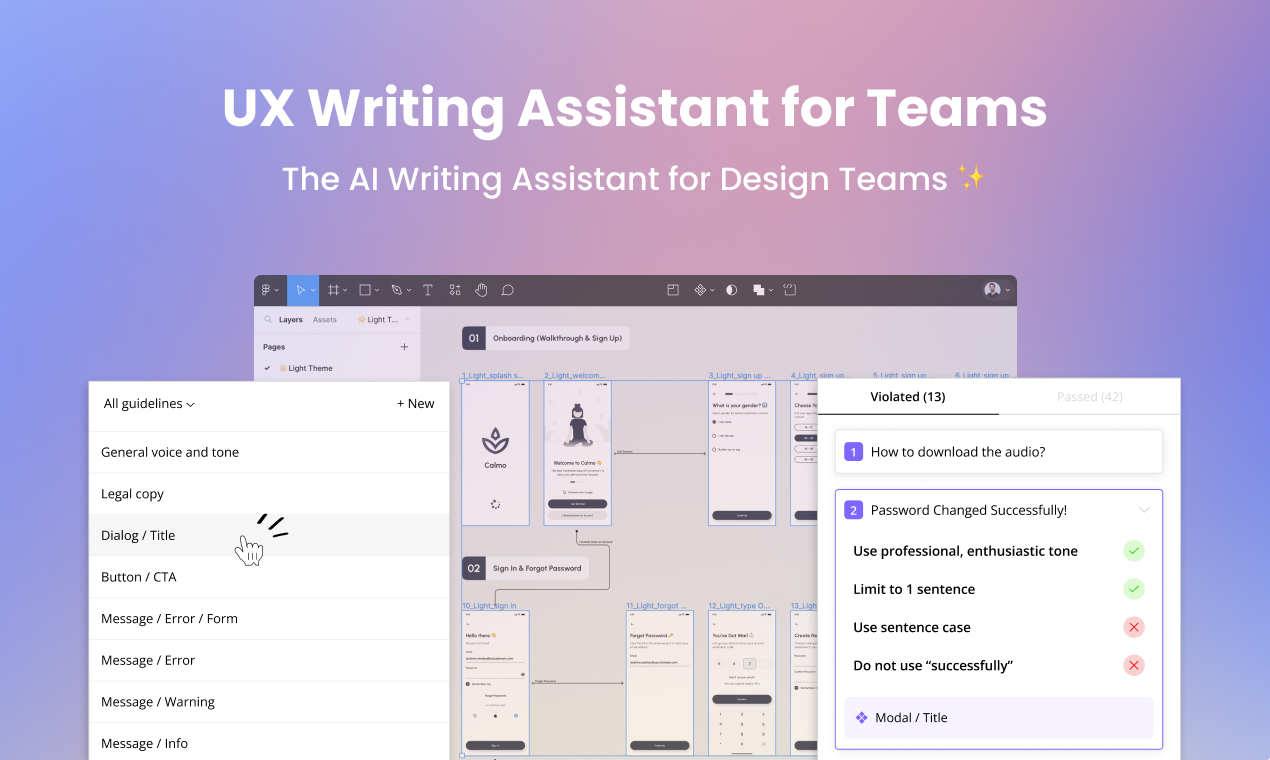Toggle the green check on professional tone rule
Viewport: 1270px width, 760px height.
tap(1134, 550)
